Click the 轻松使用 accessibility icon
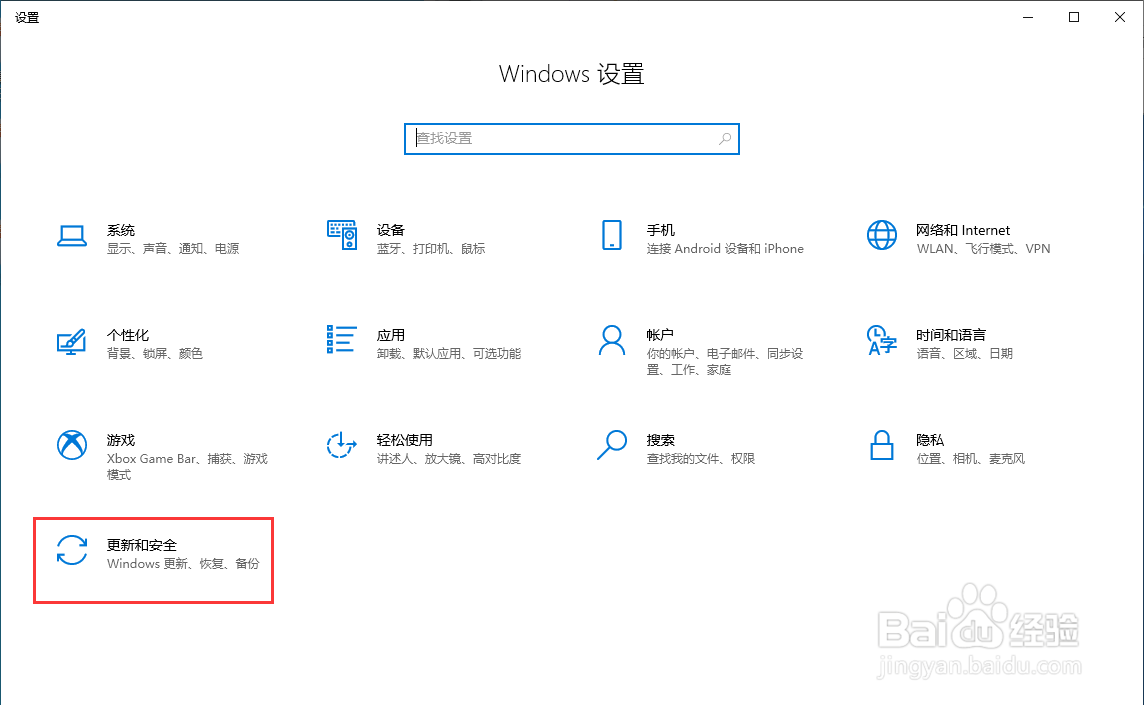 (341, 447)
